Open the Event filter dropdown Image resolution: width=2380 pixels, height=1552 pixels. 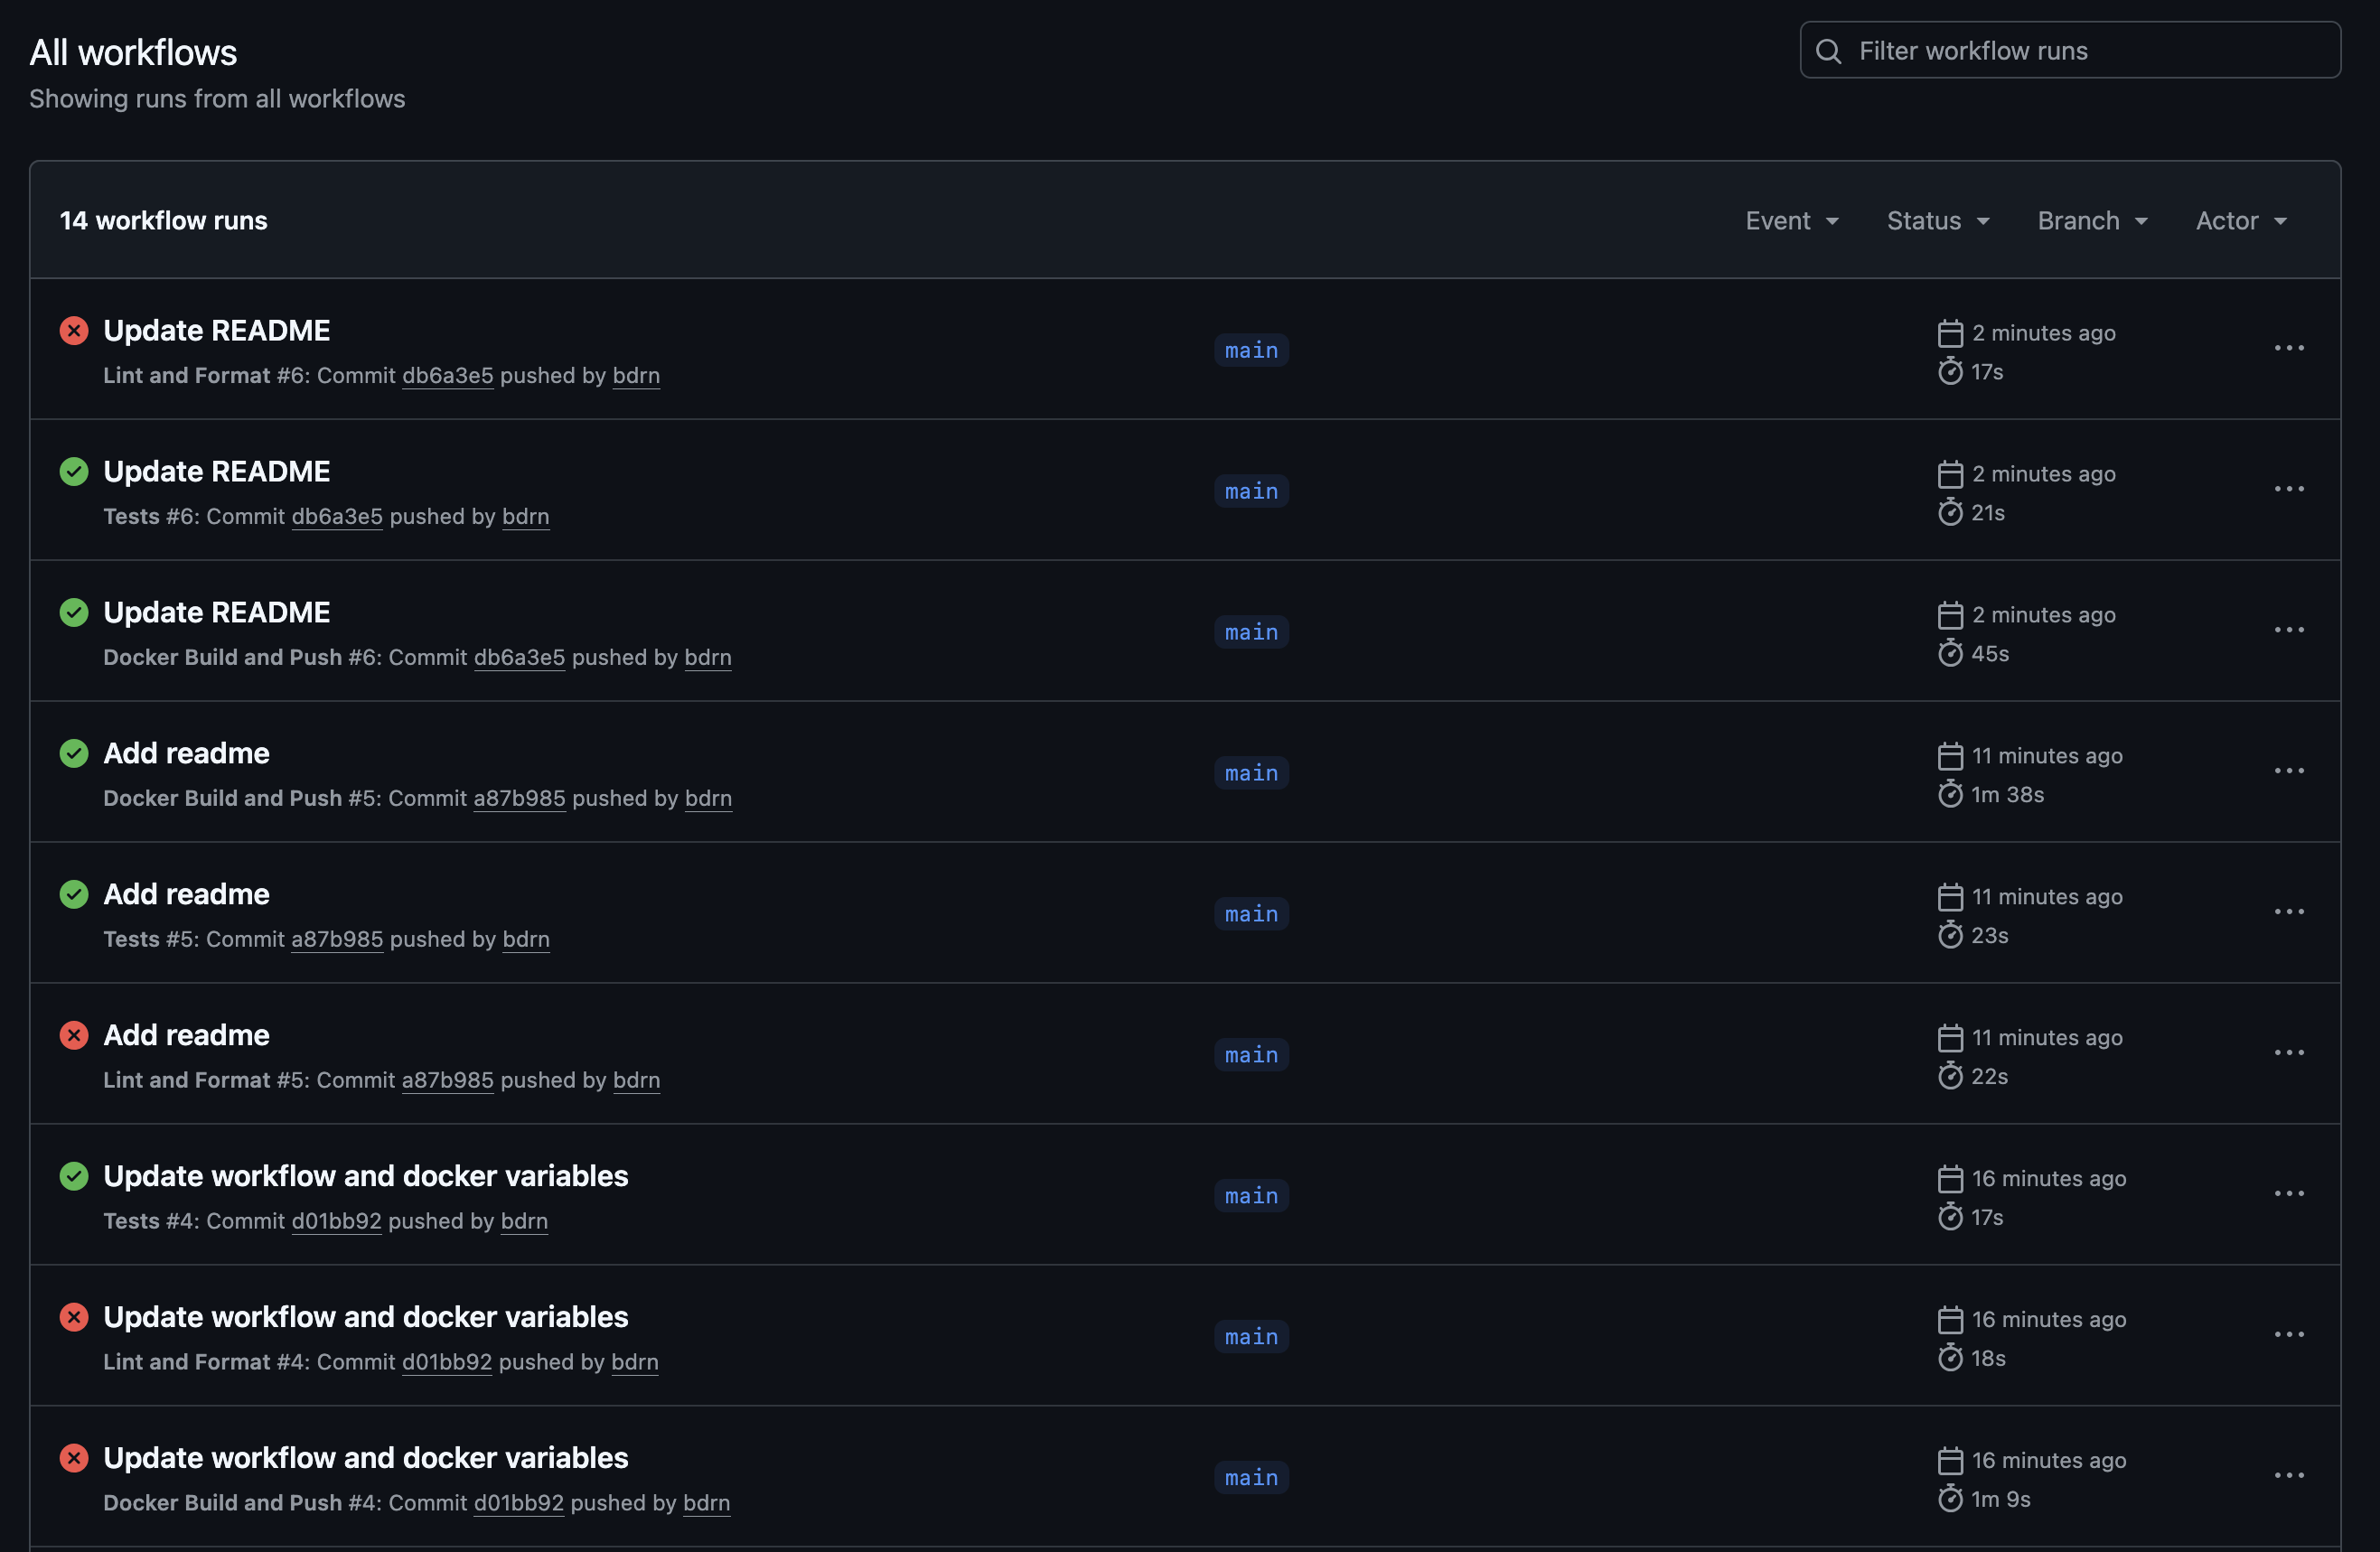(1792, 220)
